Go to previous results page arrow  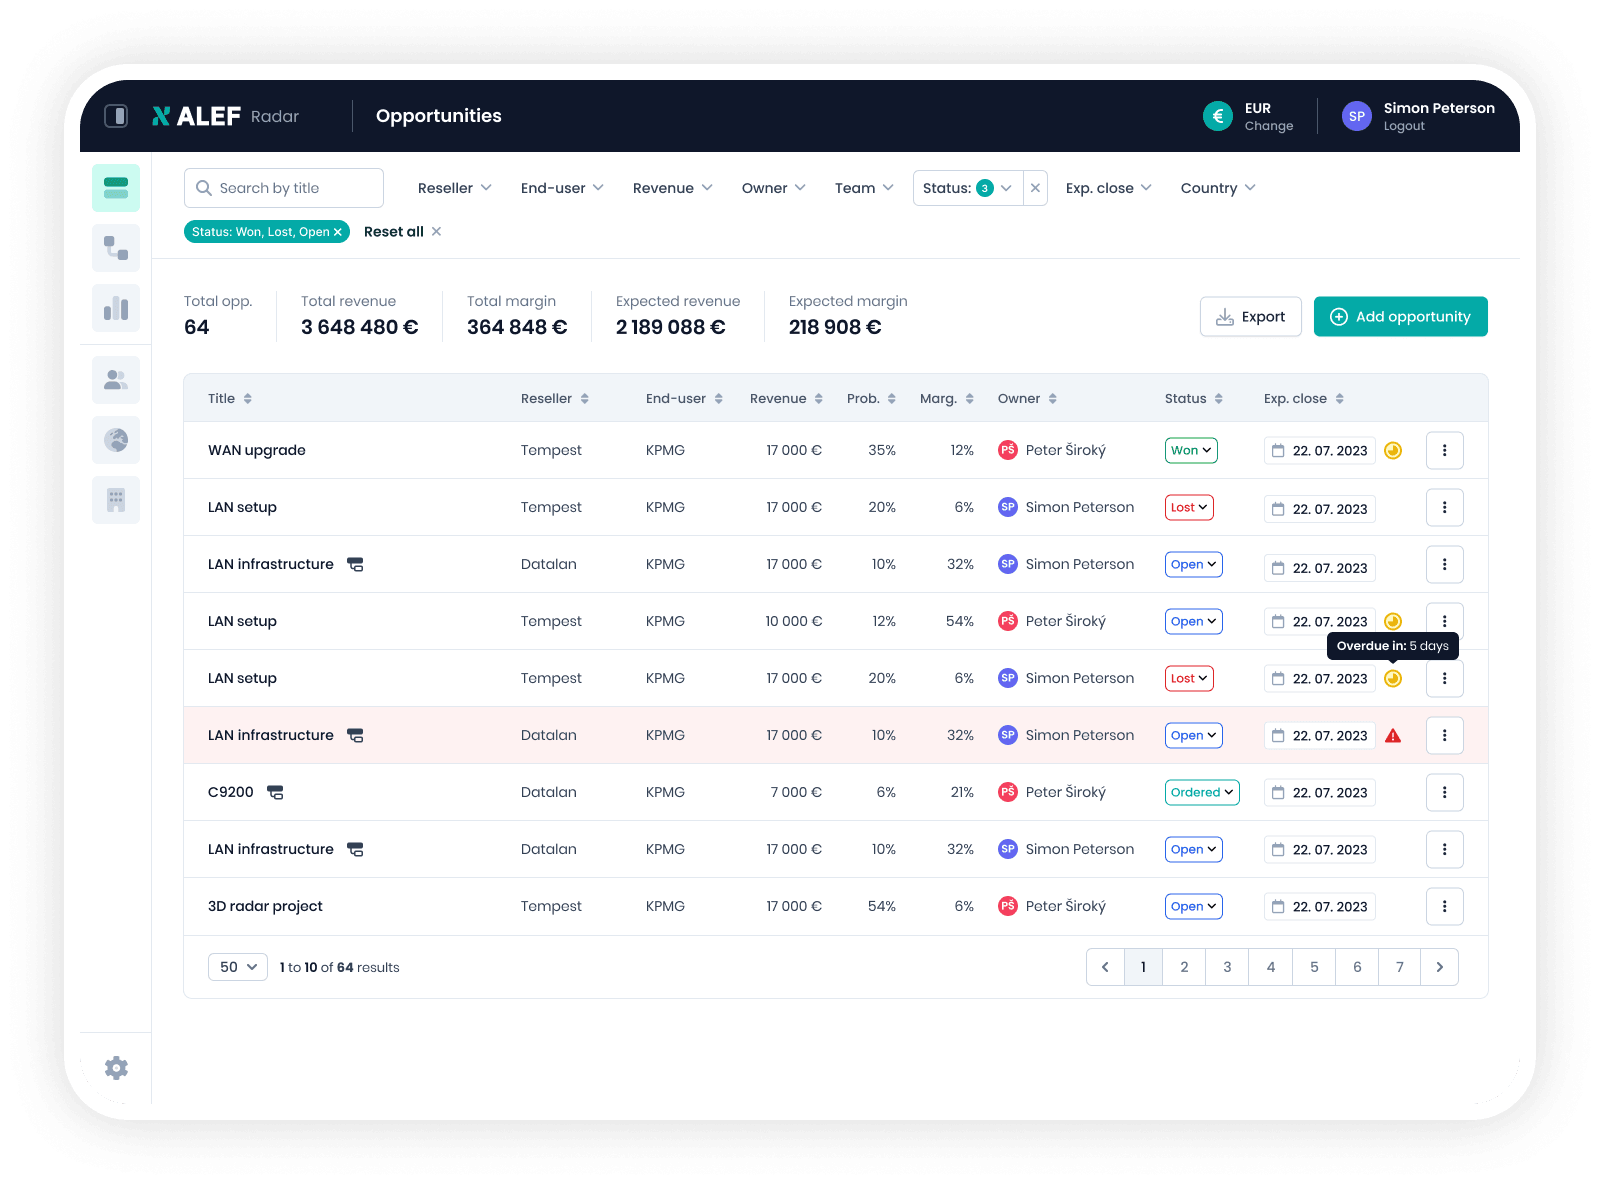[x=1105, y=967]
